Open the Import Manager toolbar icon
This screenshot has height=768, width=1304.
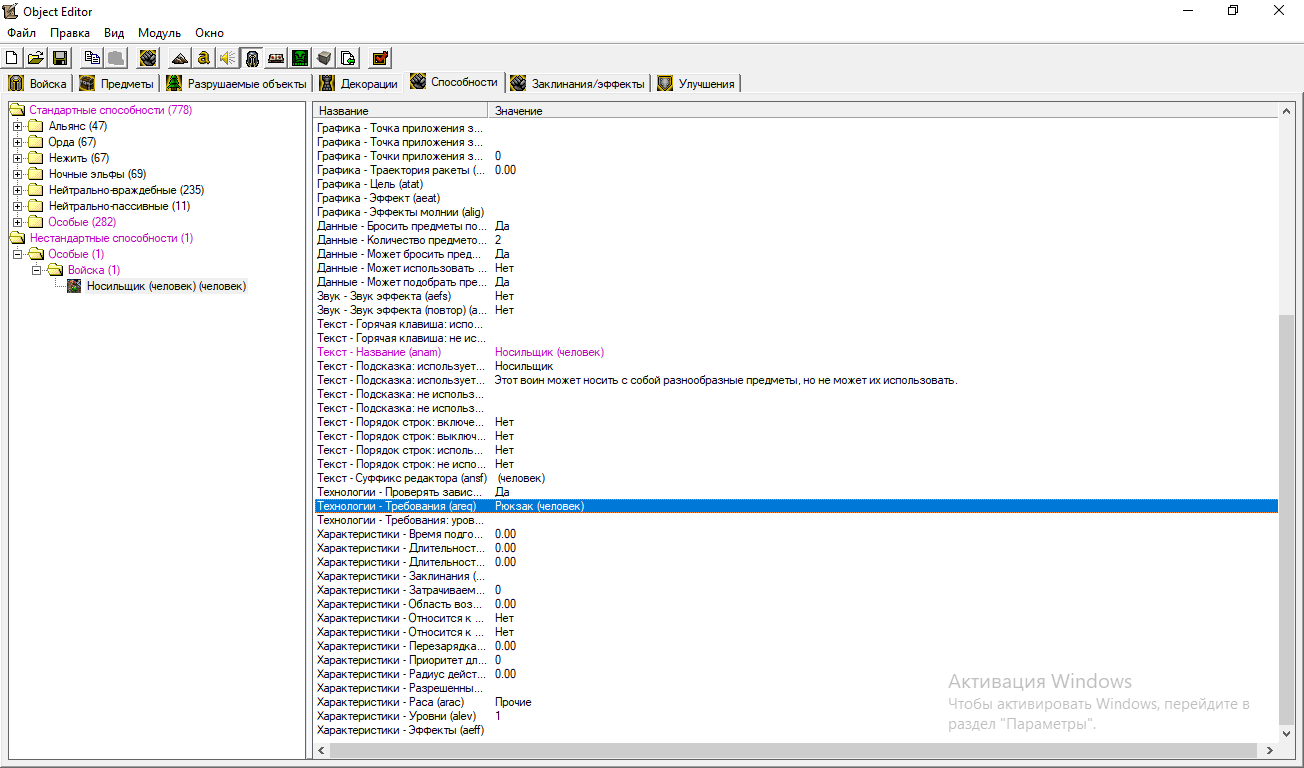[348, 58]
